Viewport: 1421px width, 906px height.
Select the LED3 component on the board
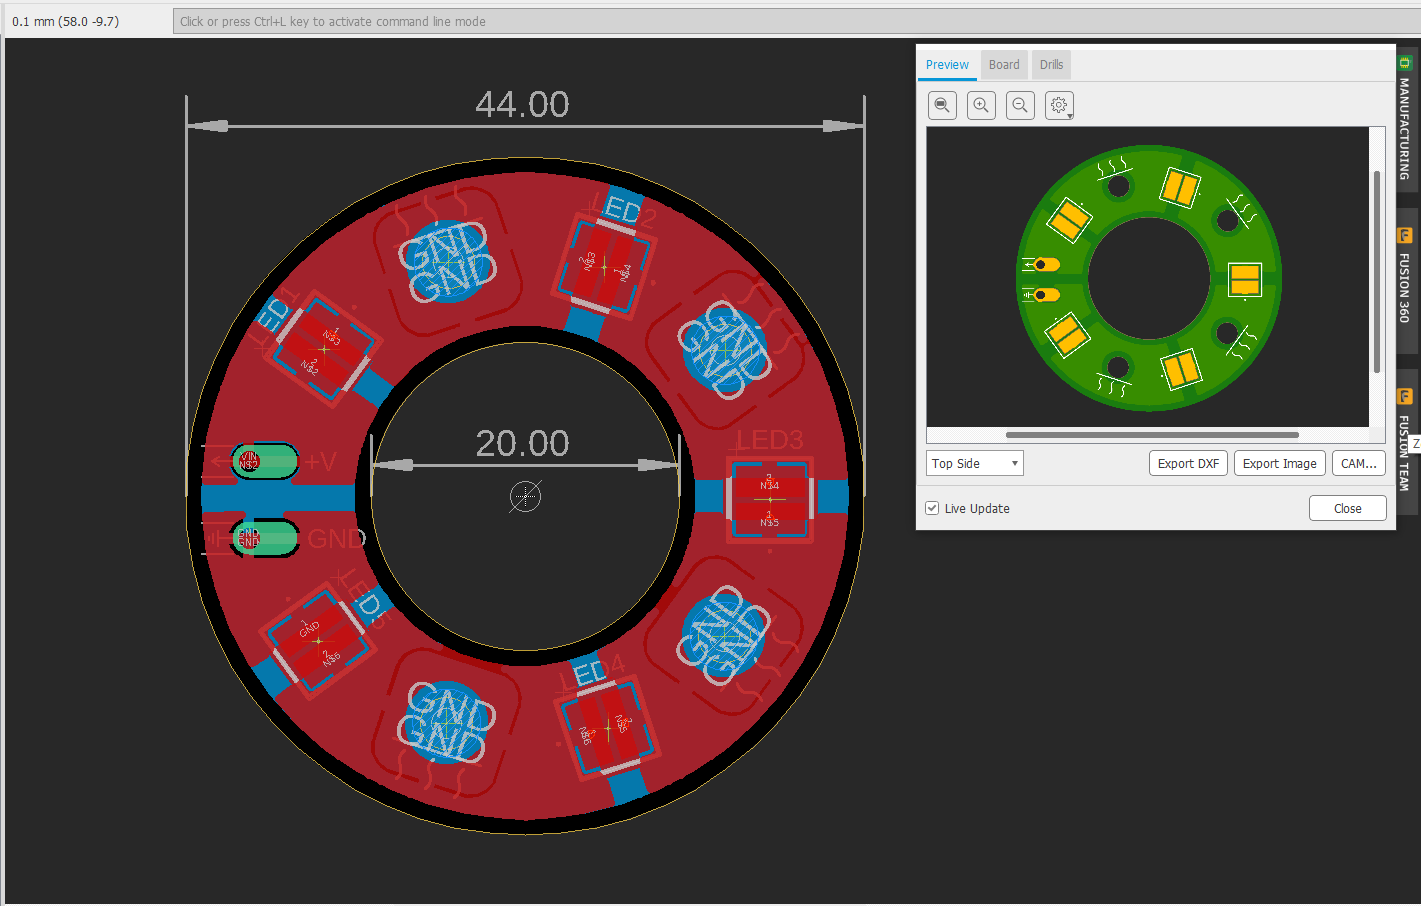point(770,498)
